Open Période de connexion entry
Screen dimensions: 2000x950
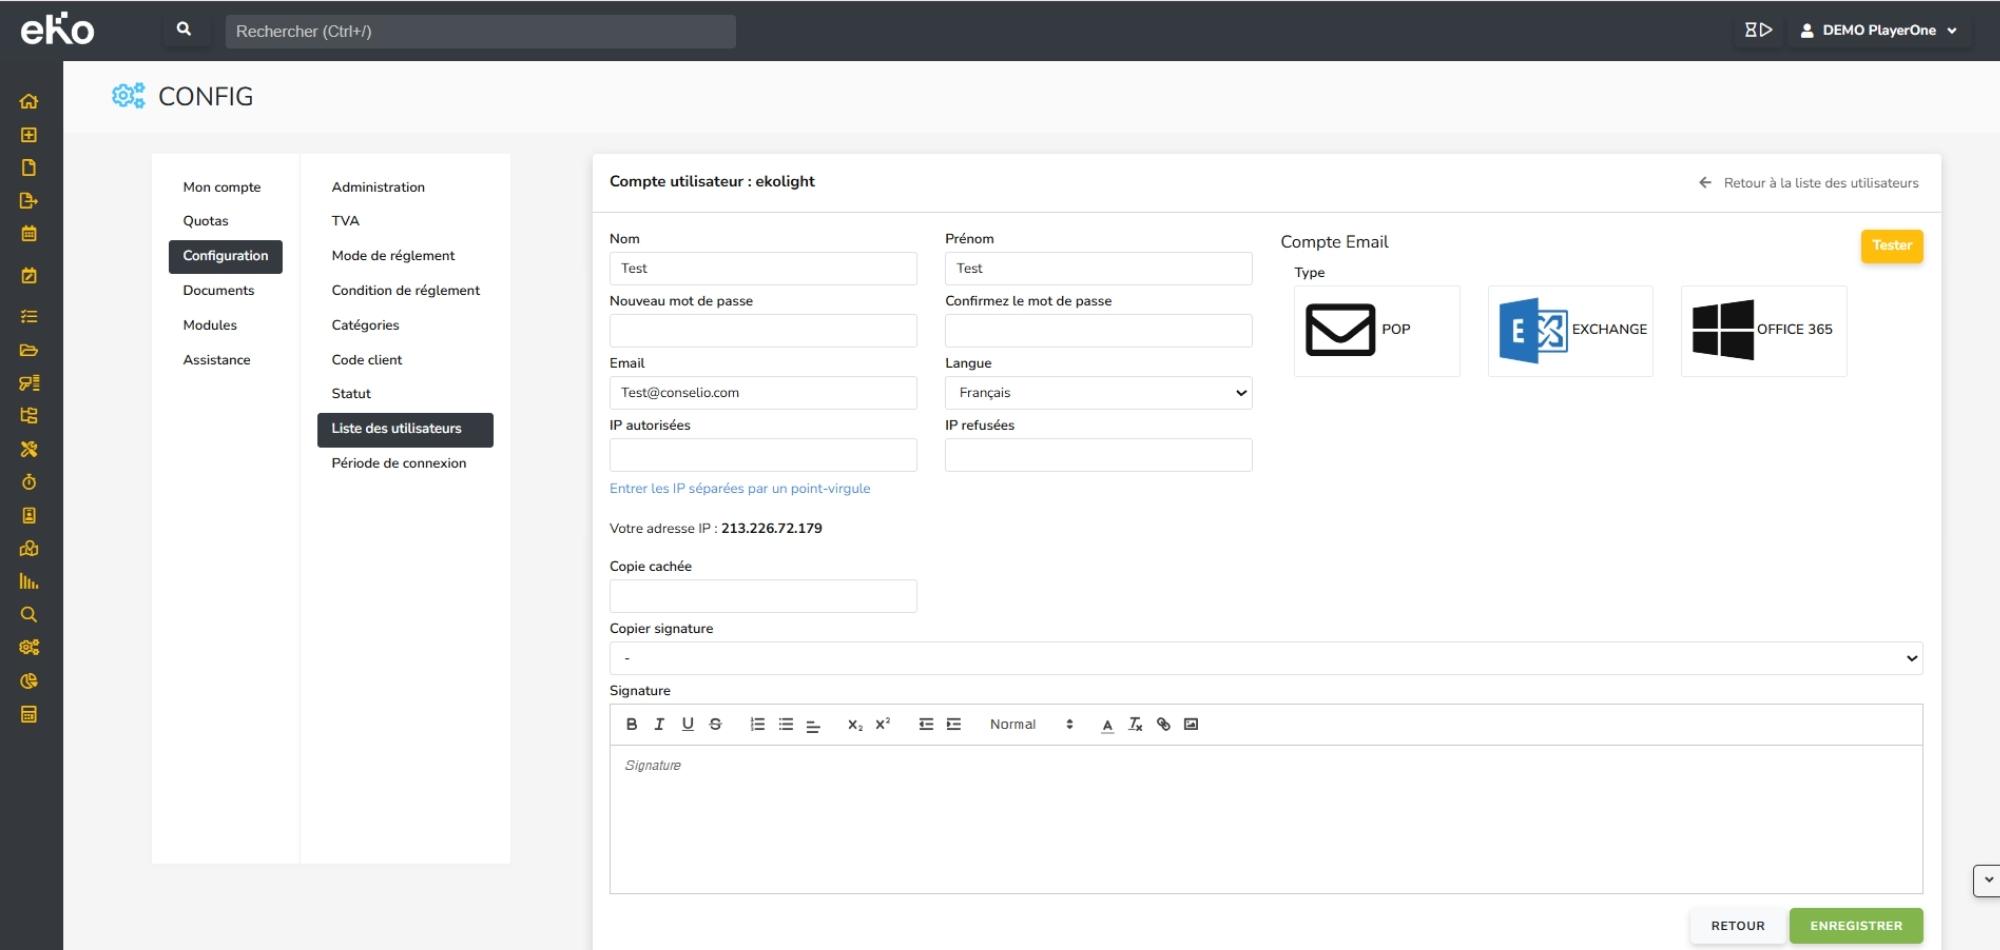click(399, 463)
